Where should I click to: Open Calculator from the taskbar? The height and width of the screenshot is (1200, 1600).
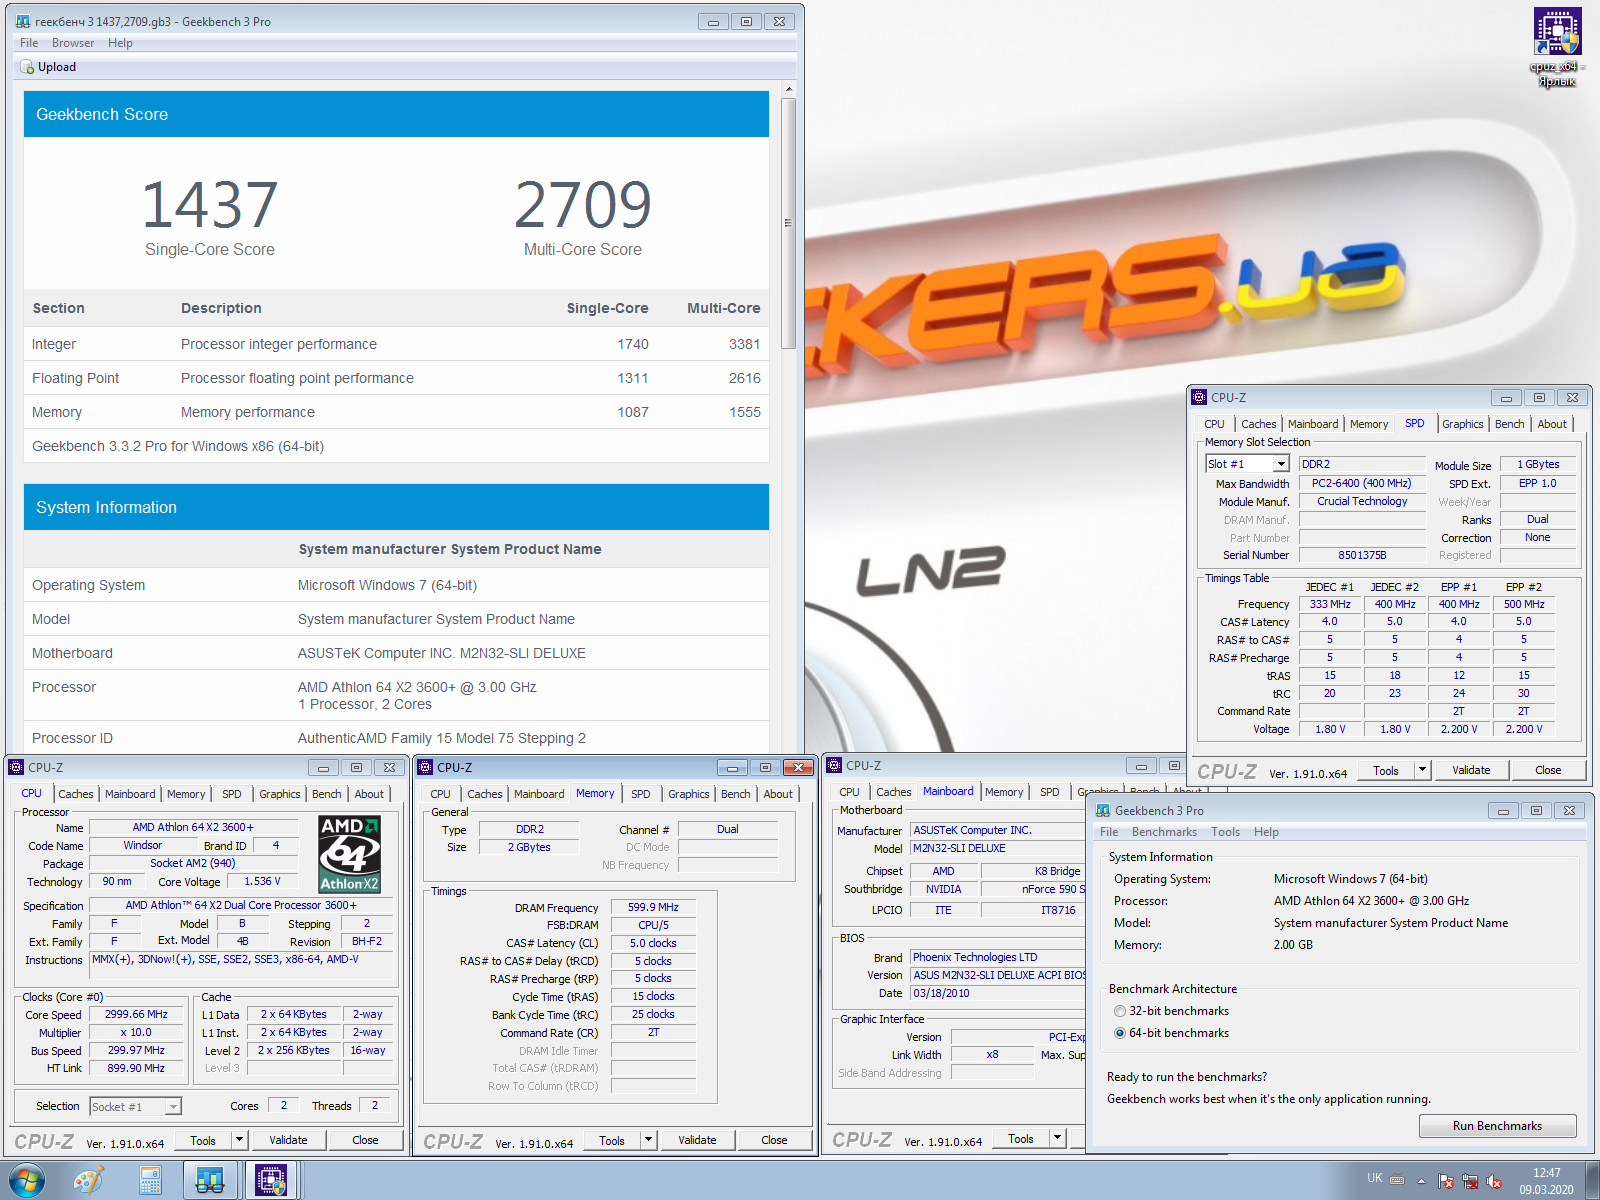point(150,1181)
